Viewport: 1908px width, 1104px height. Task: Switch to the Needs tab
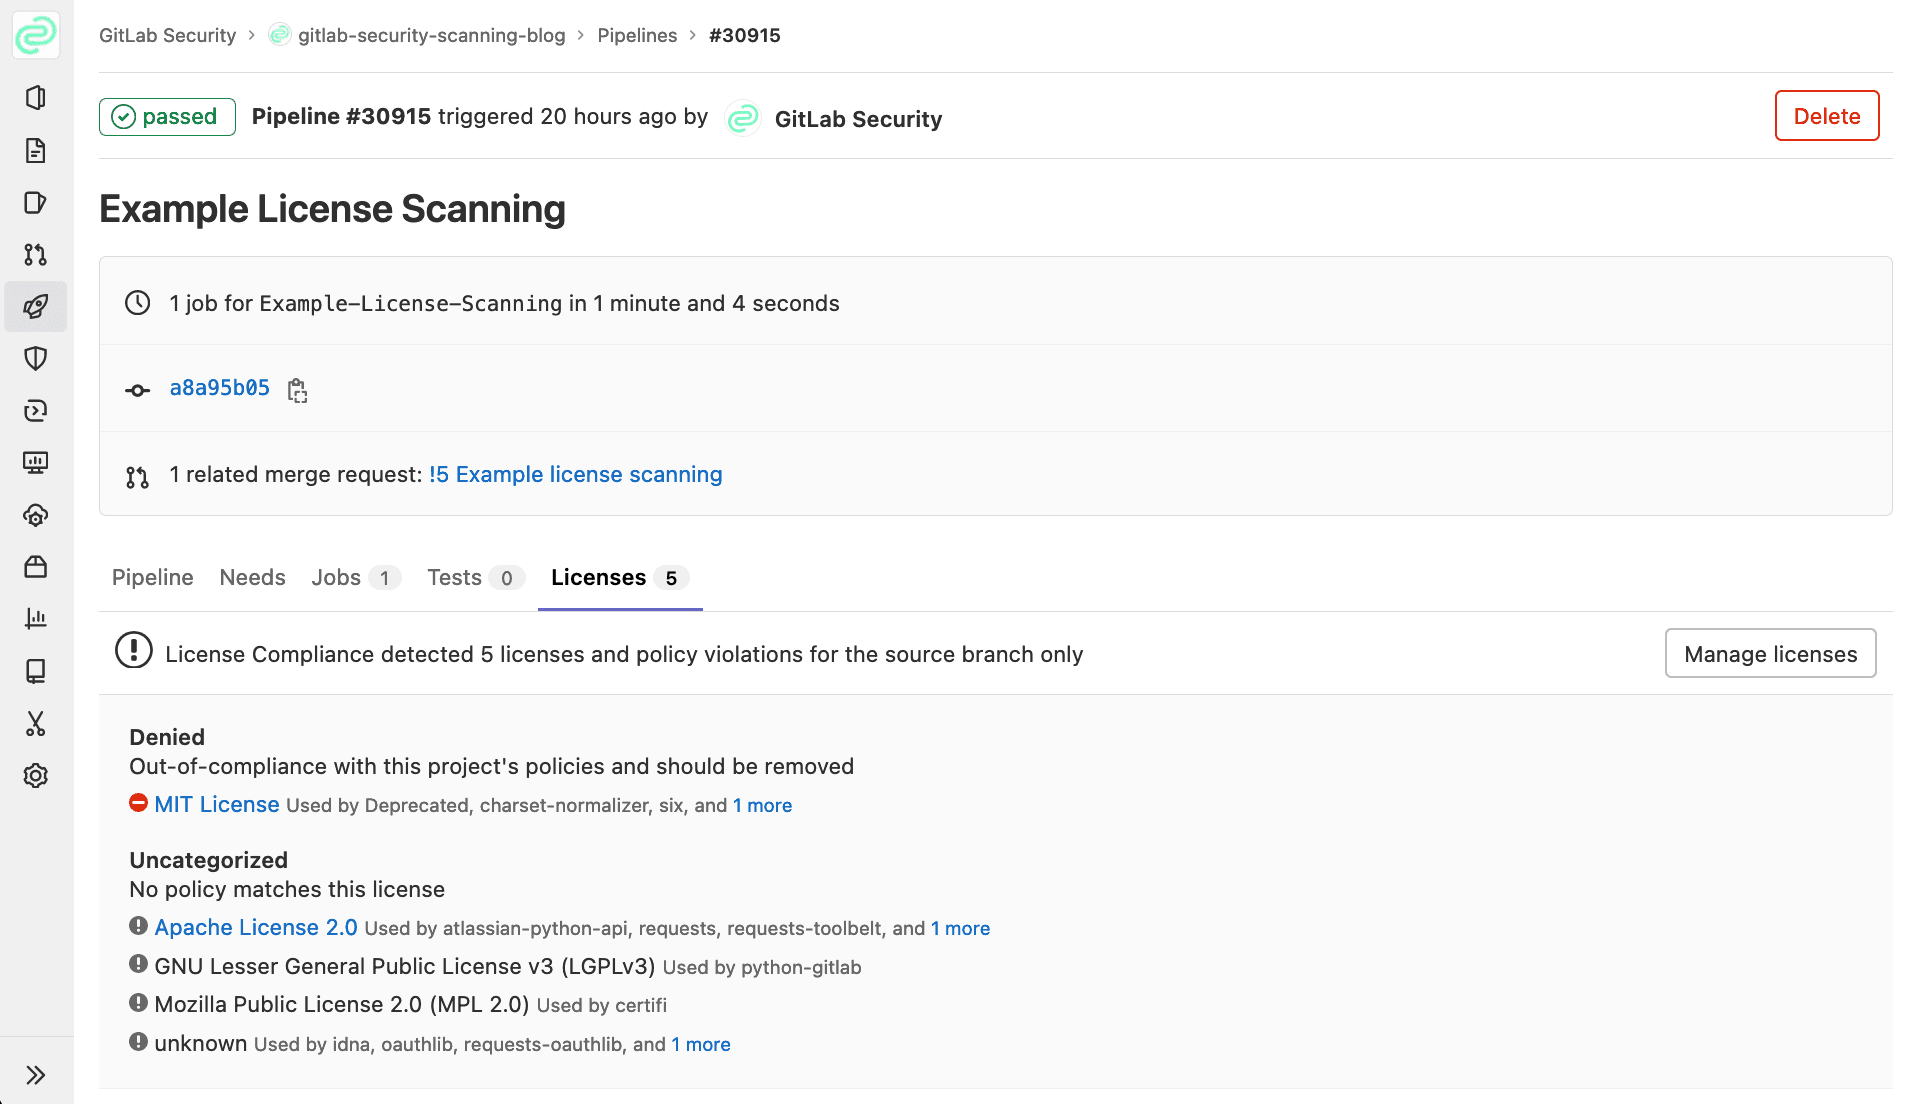(252, 578)
